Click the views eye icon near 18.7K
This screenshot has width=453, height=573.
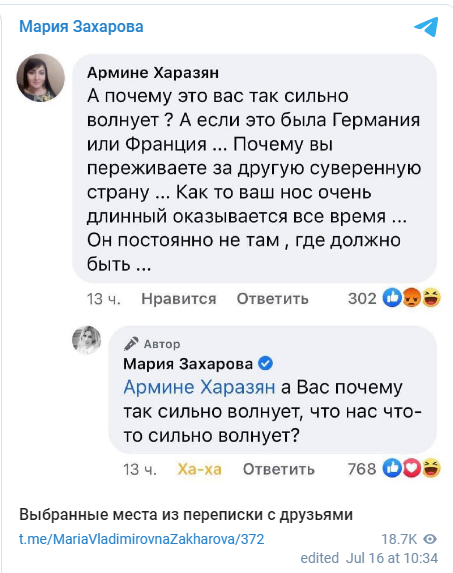pos(430,539)
